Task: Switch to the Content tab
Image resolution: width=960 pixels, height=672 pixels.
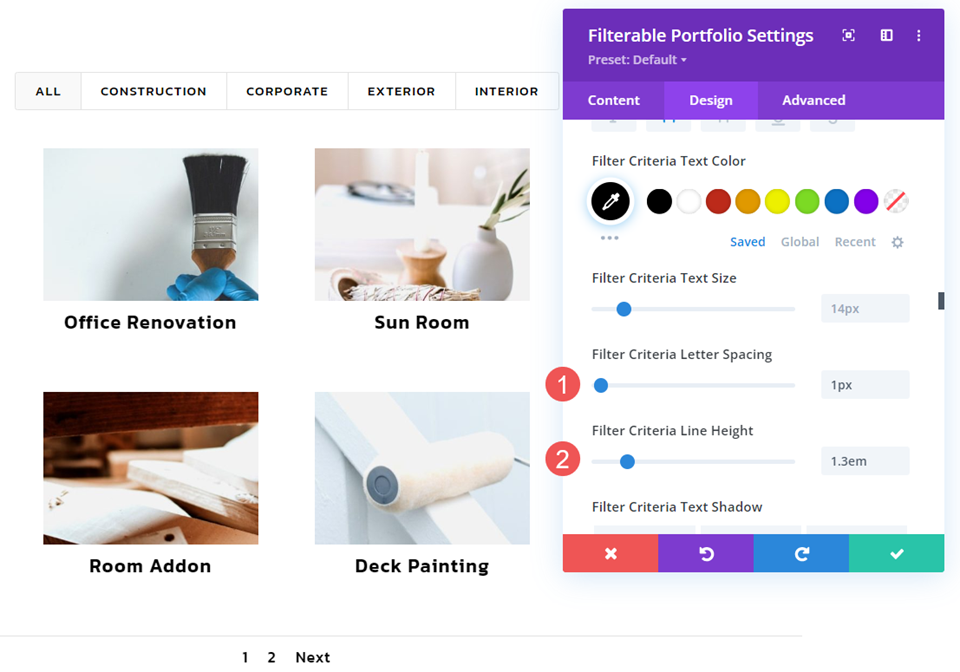Action: tap(614, 100)
